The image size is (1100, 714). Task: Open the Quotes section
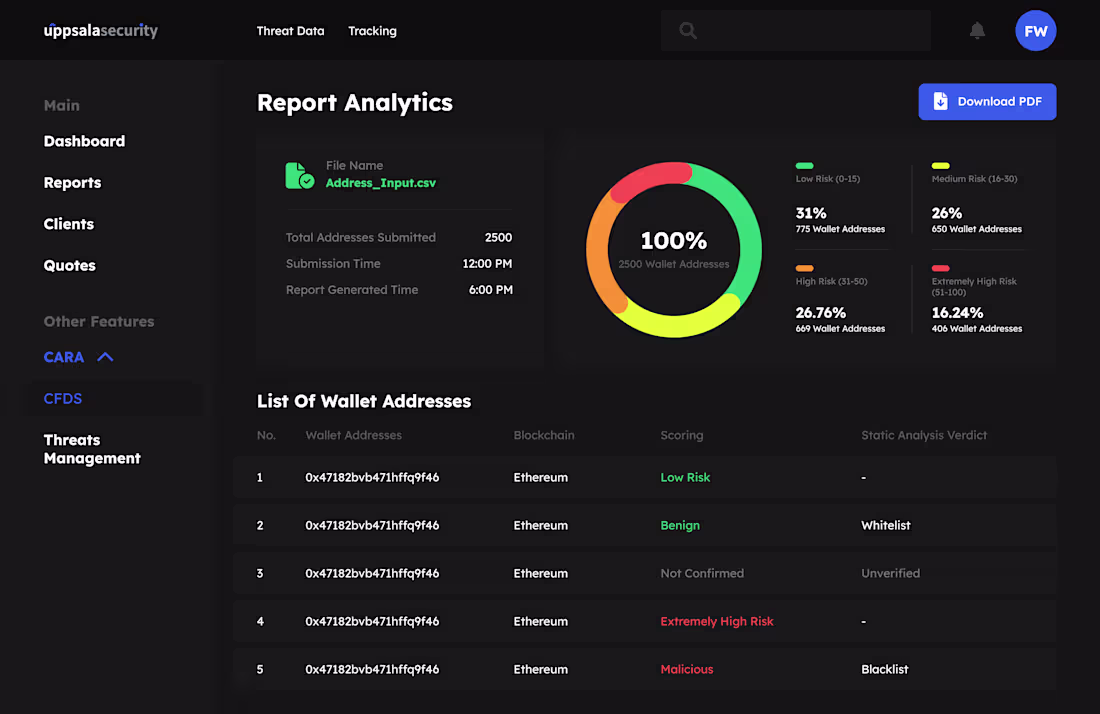point(69,265)
